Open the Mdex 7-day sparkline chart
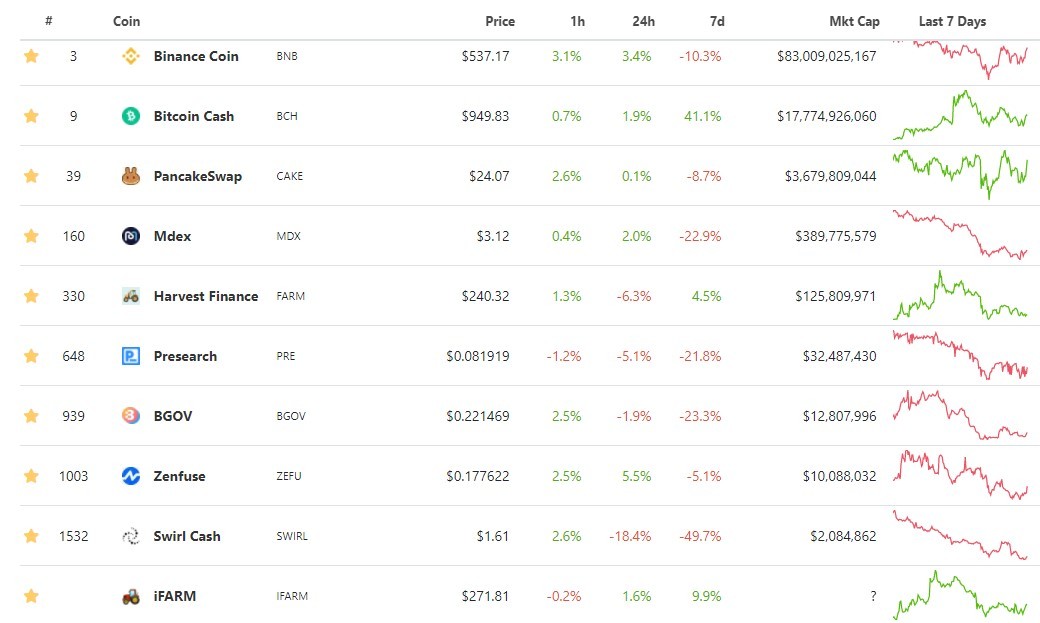The height and width of the screenshot is (623, 1040). point(960,234)
